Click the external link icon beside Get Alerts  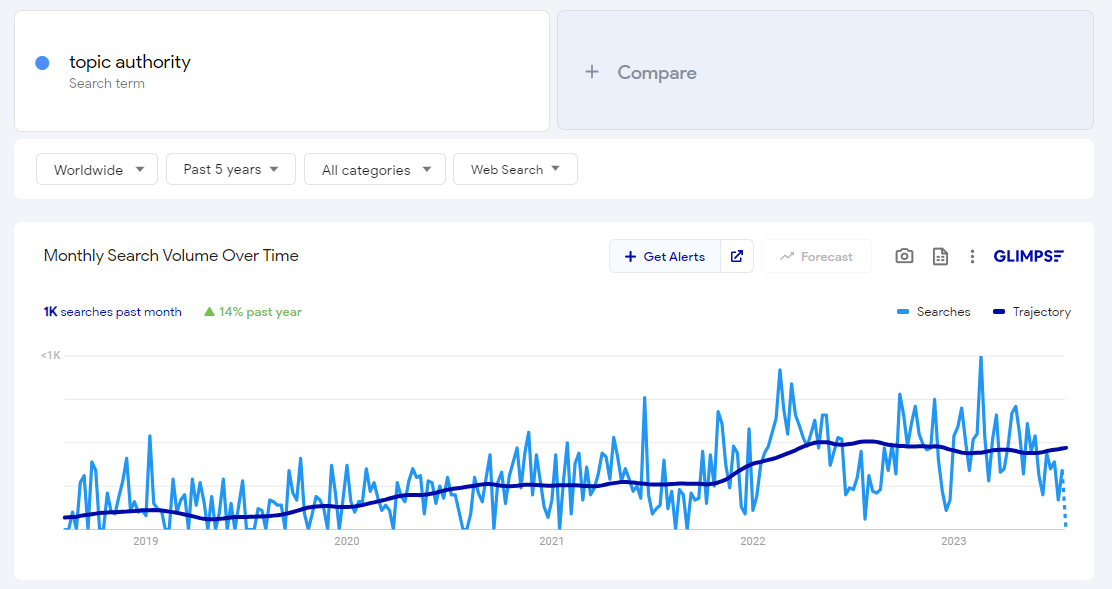[x=737, y=256]
